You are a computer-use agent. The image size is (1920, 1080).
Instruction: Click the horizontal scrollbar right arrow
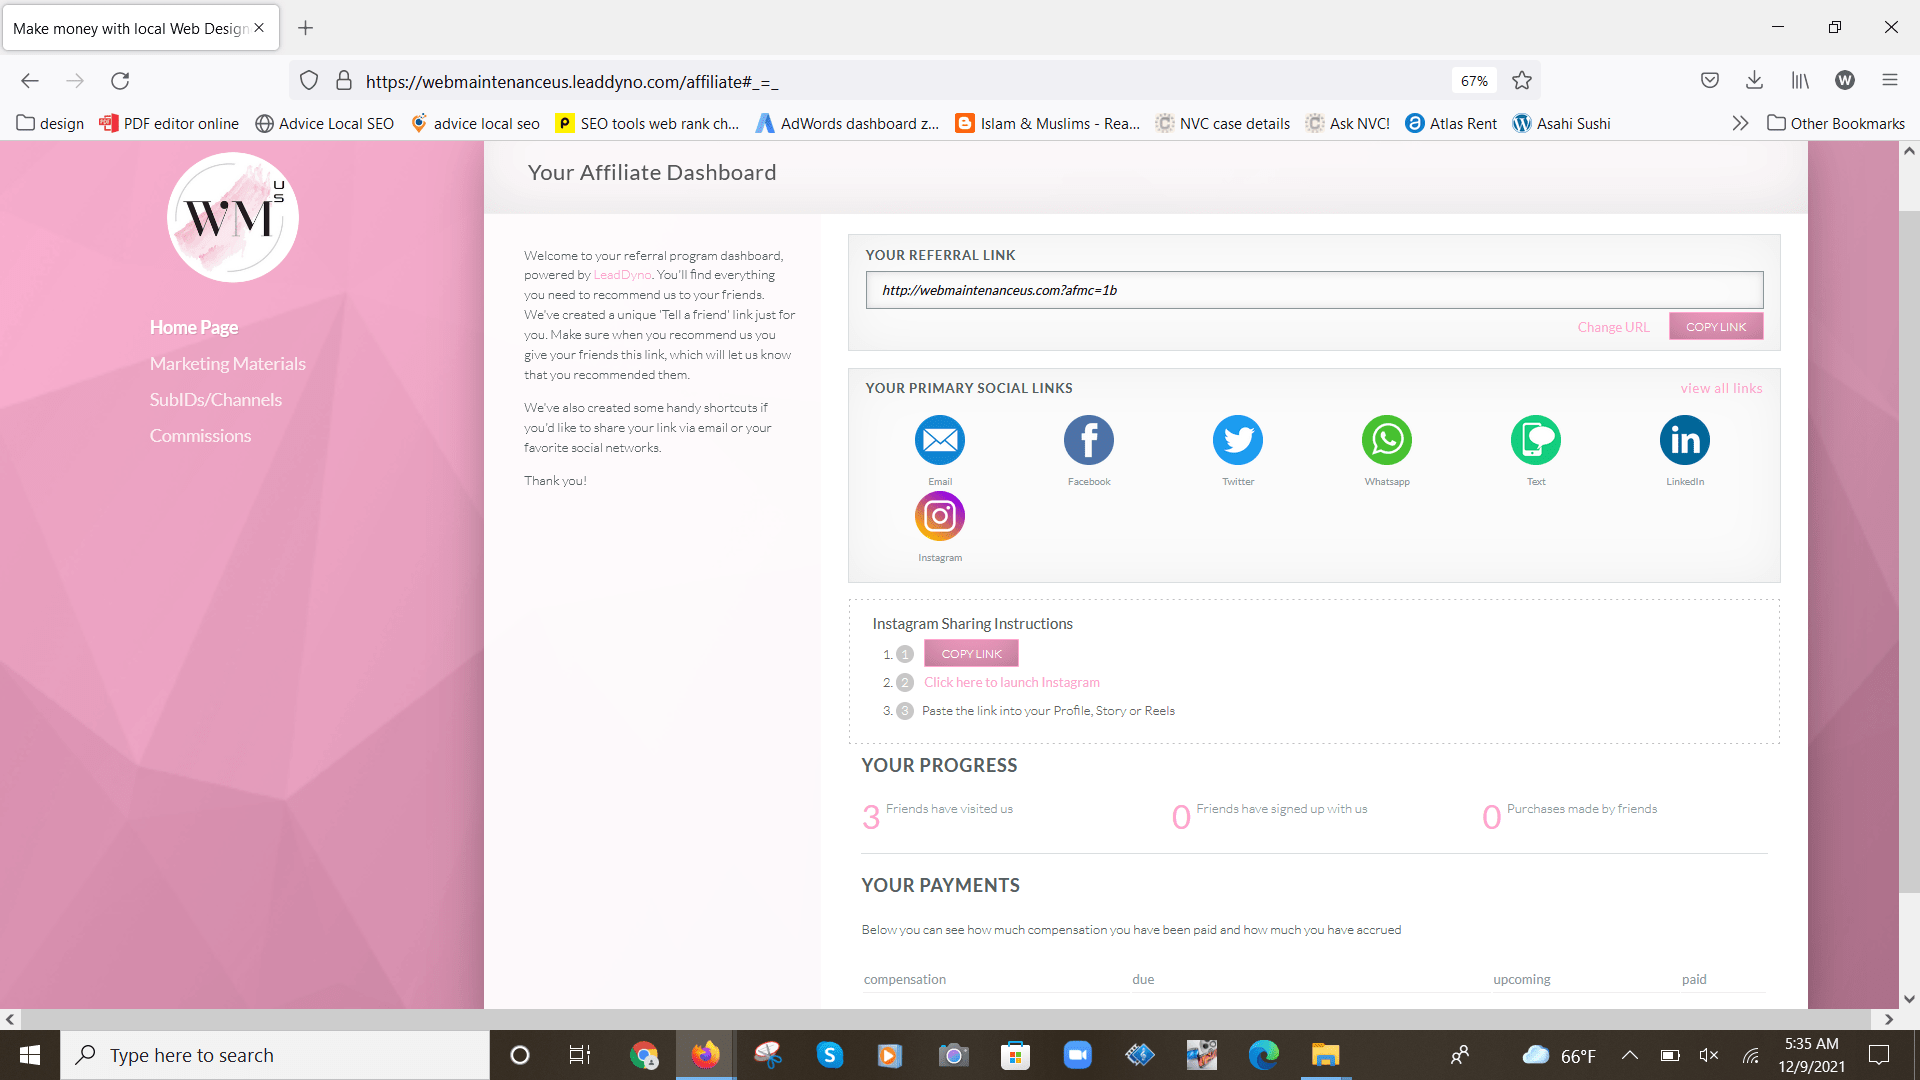1888,1020
